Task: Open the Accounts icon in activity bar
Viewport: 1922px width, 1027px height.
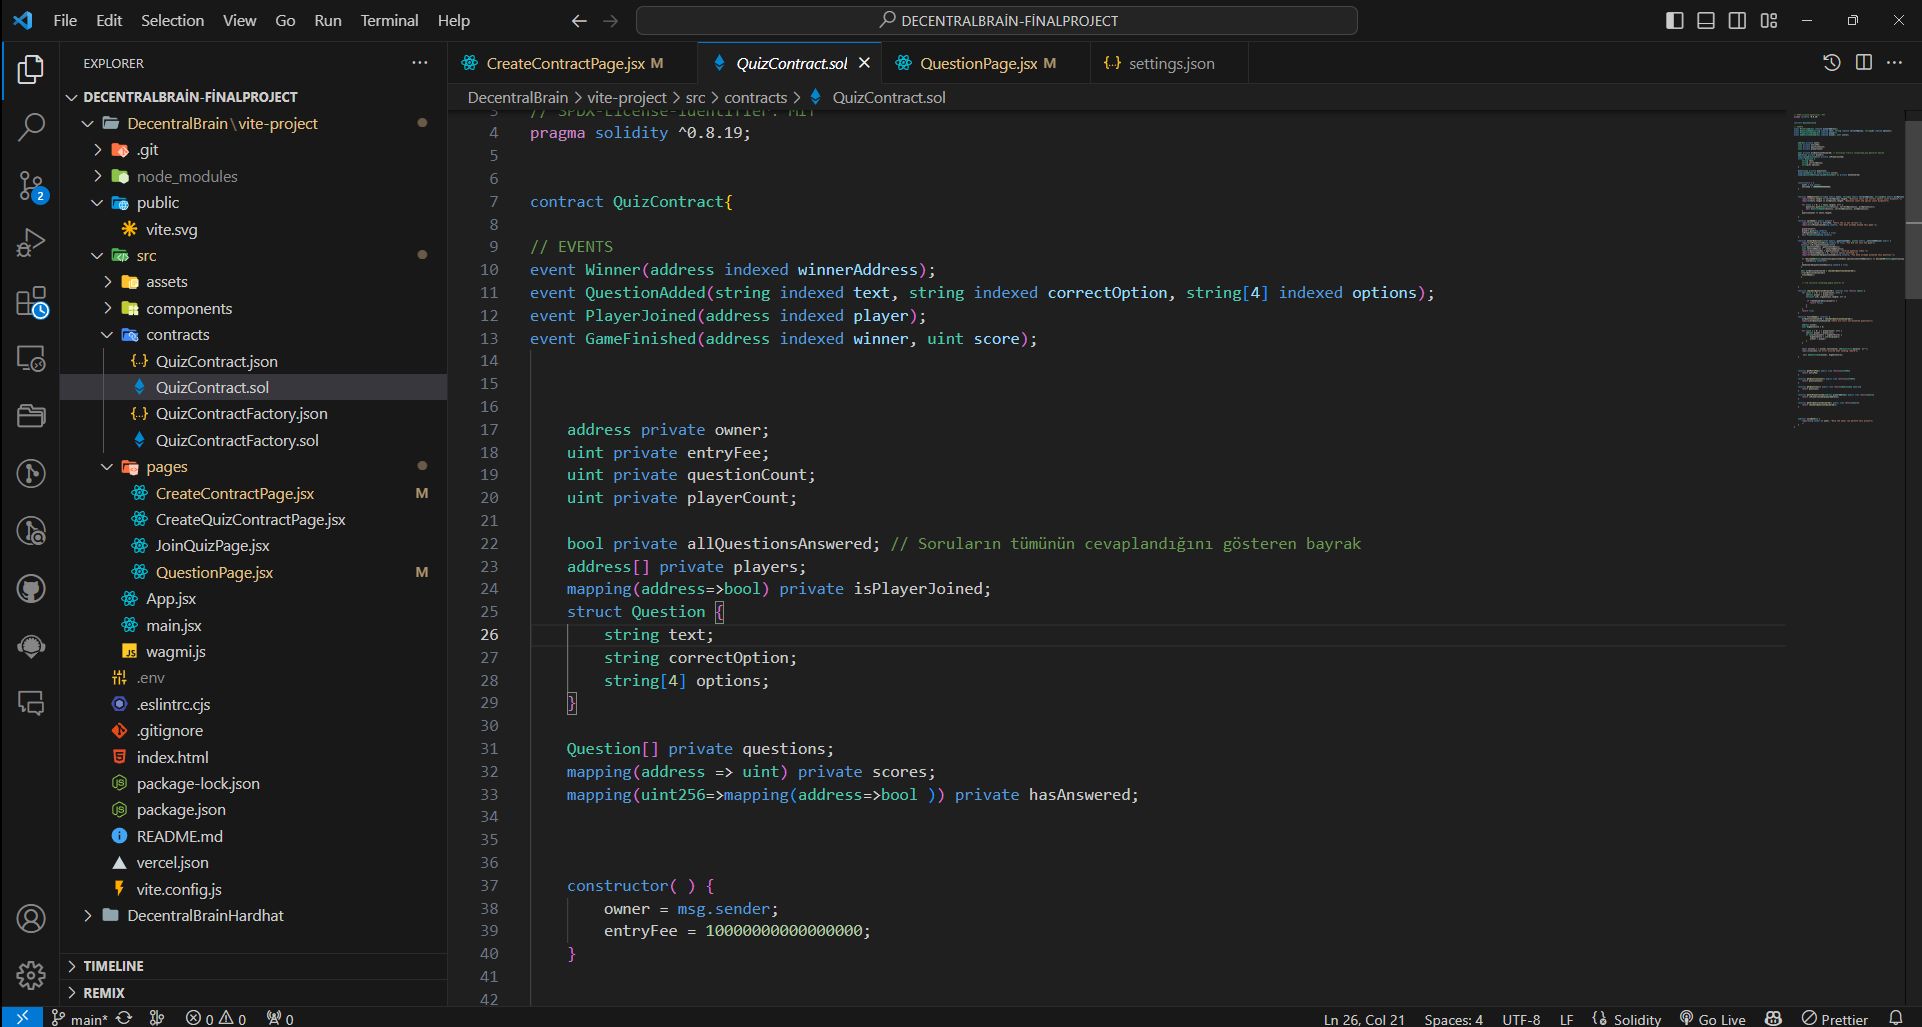Action: pos(31,918)
